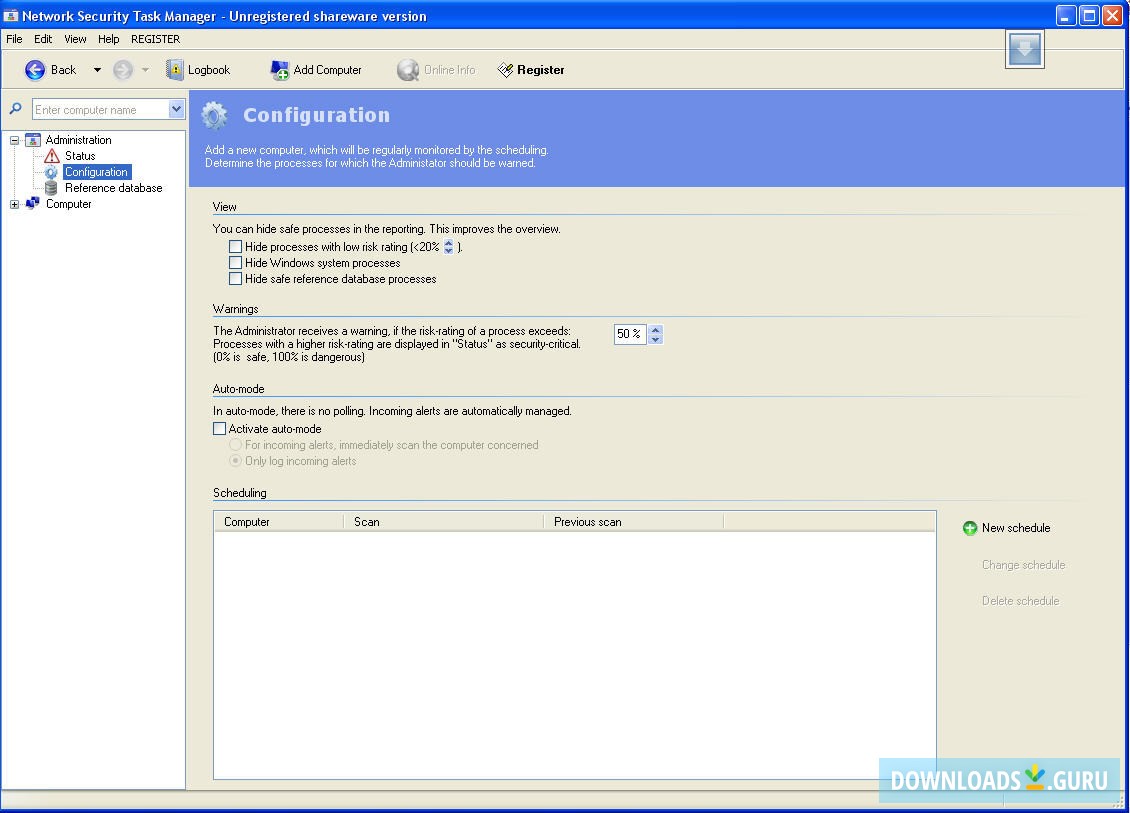Decrease the 50 % warning threshold
Viewport: 1130px width, 813px height.
[655, 339]
